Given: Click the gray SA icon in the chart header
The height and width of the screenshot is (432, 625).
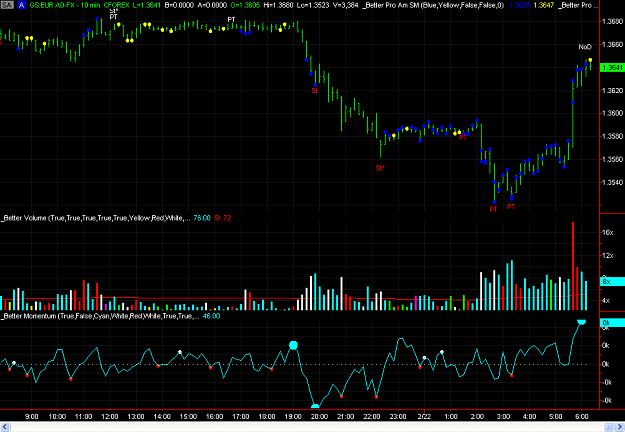Looking at the screenshot, I should point(8,5).
